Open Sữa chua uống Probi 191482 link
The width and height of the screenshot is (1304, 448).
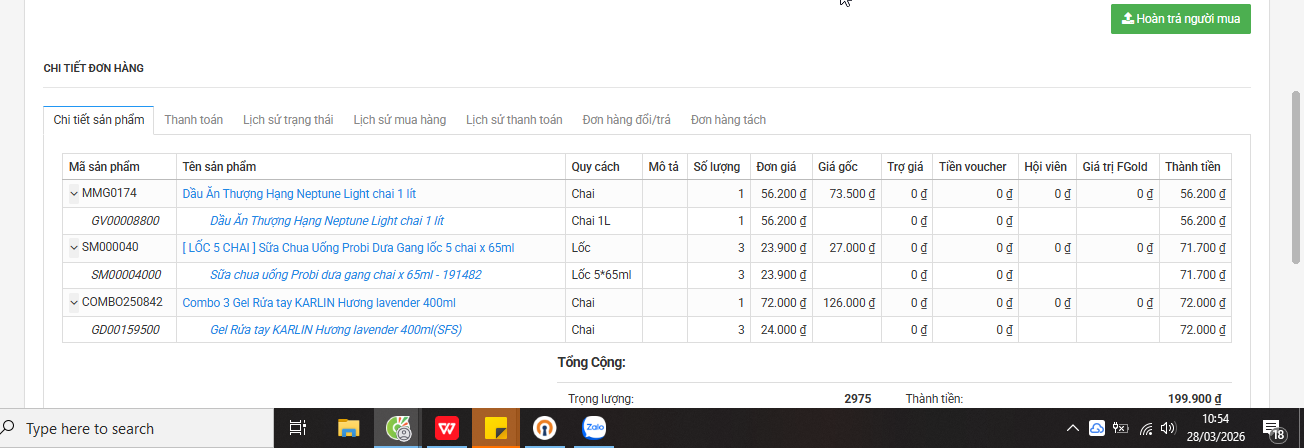346,274
